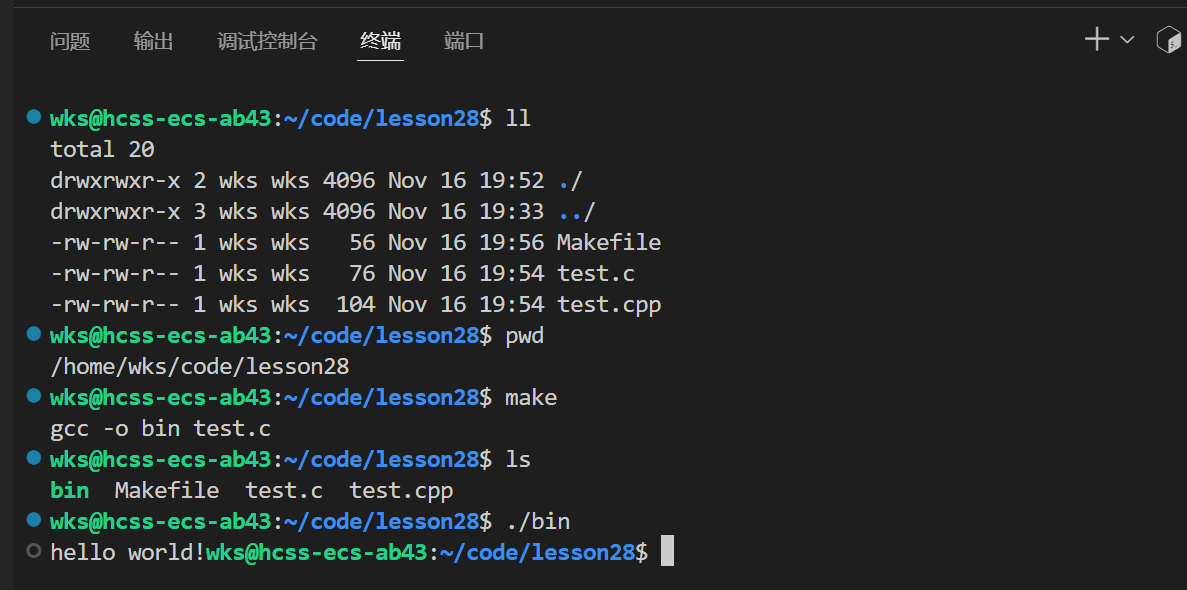Click the Makefile filename in the ls output

click(x=167, y=490)
